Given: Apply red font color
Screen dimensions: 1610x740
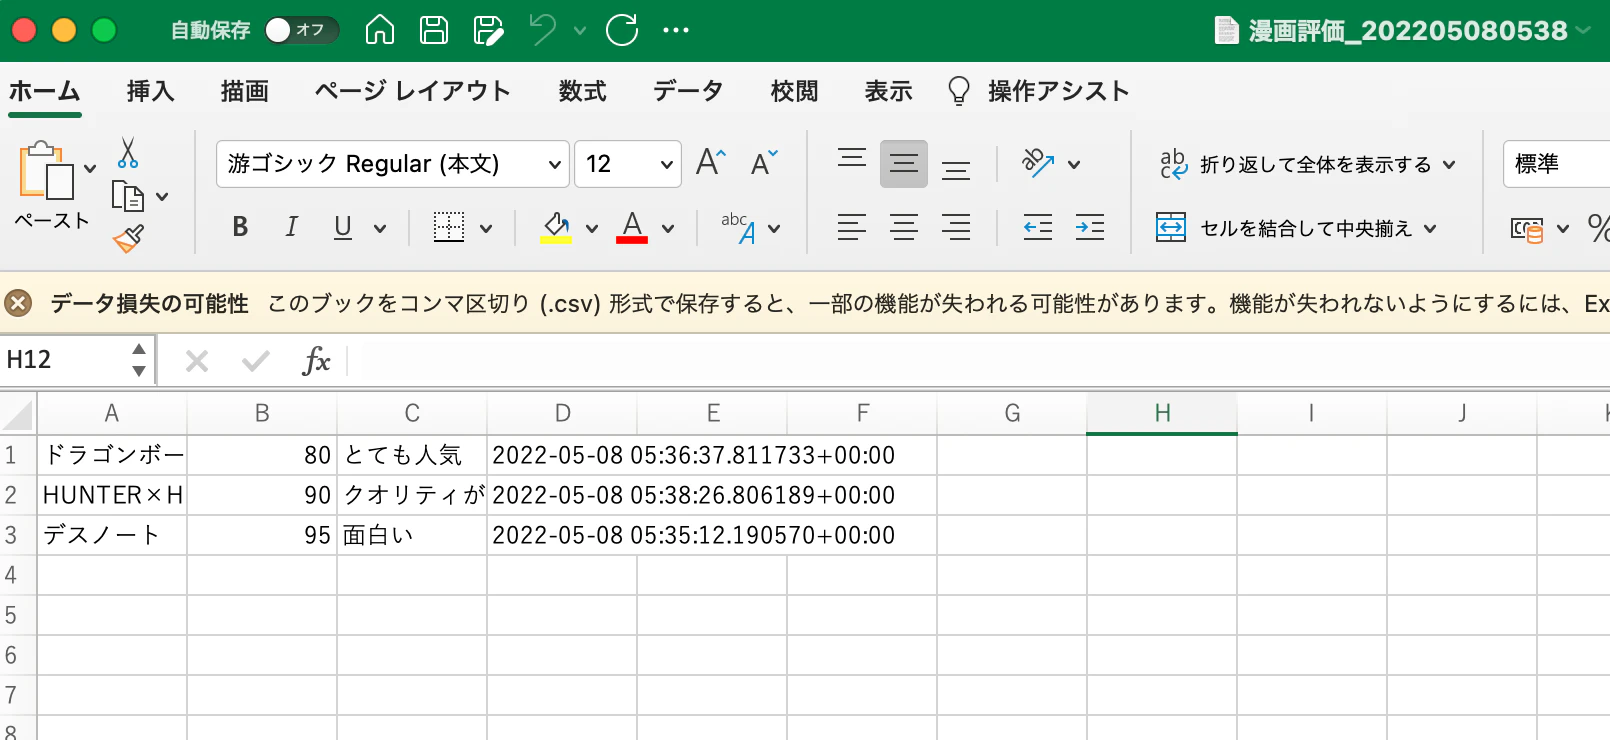Looking at the screenshot, I should pos(632,227).
